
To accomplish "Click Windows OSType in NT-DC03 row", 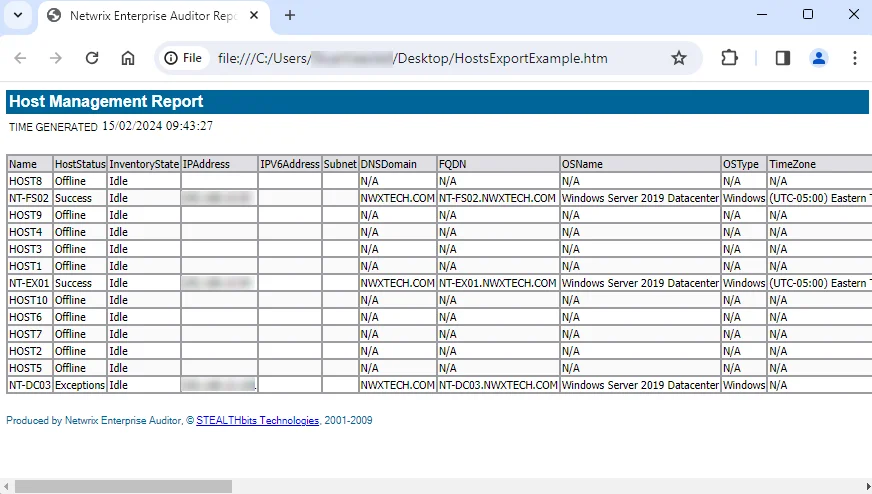I will pos(744,385).
